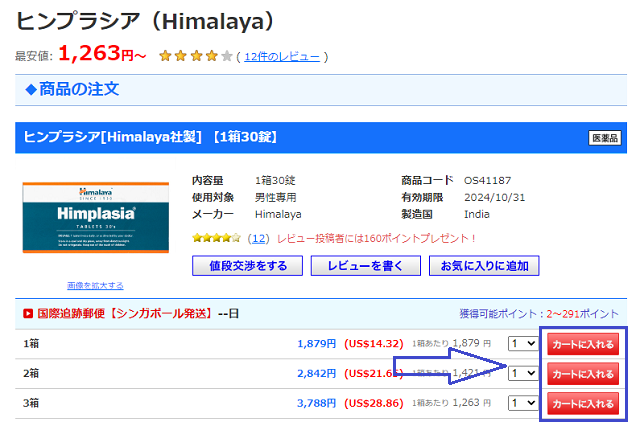Add 1箱 to cart with カートに入れる
This screenshot has height=430, width=640.
click(x=583, y=344)
